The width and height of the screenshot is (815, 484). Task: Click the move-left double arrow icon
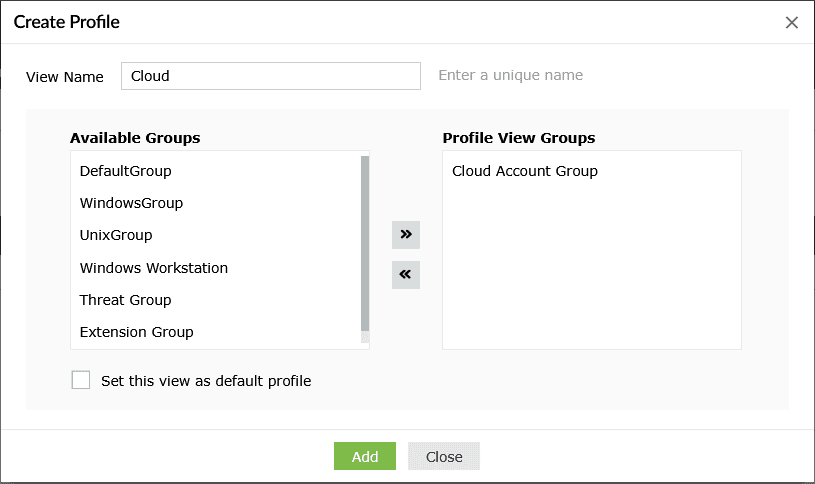[405, 274]
